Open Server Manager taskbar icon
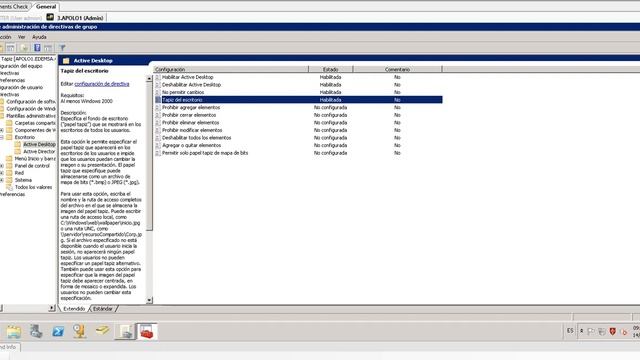Viewport: 640px width, 360px height. pyautogui.click(x=36, y=331)
